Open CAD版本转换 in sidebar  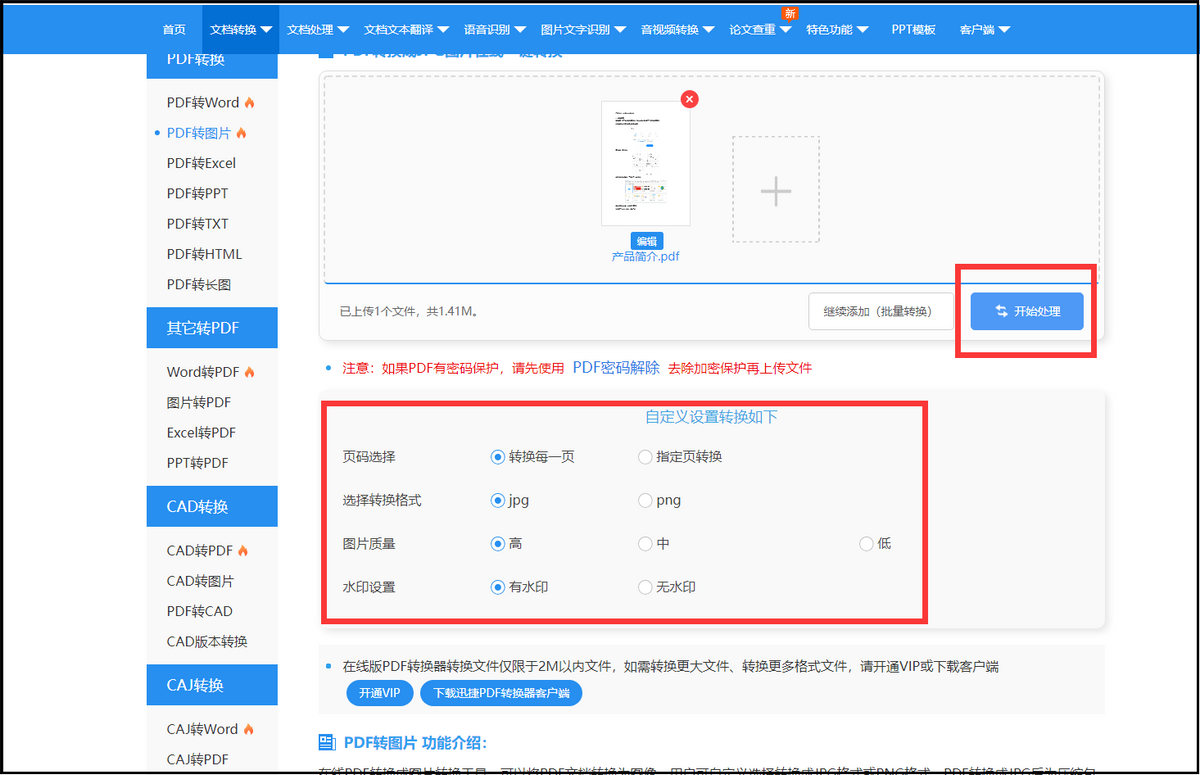click(207, 642)
